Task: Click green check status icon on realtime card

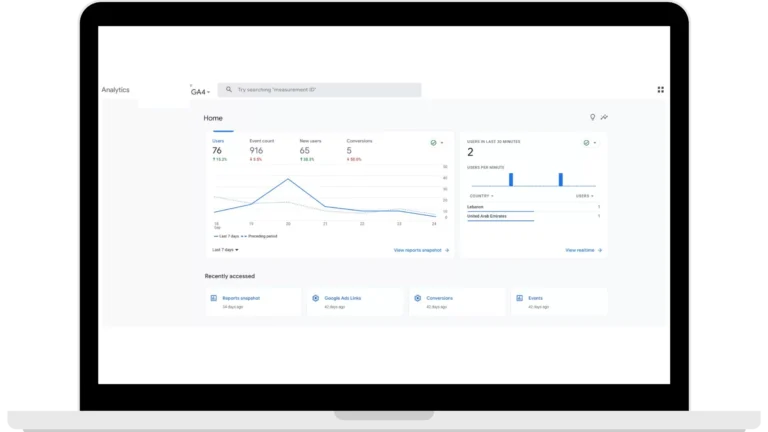Action: click(586, 143)
